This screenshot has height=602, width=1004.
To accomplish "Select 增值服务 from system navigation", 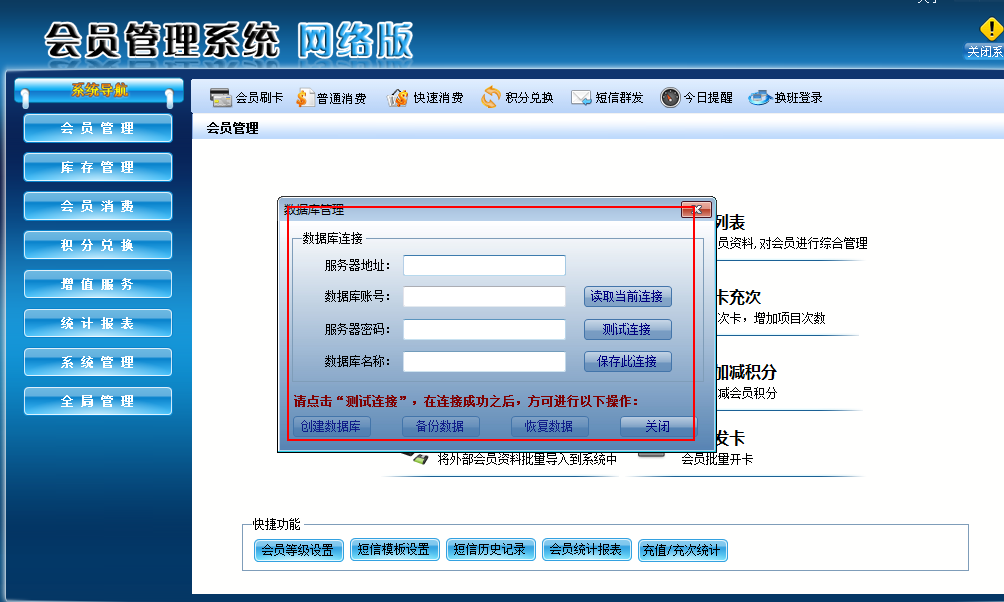I will 97,284.
